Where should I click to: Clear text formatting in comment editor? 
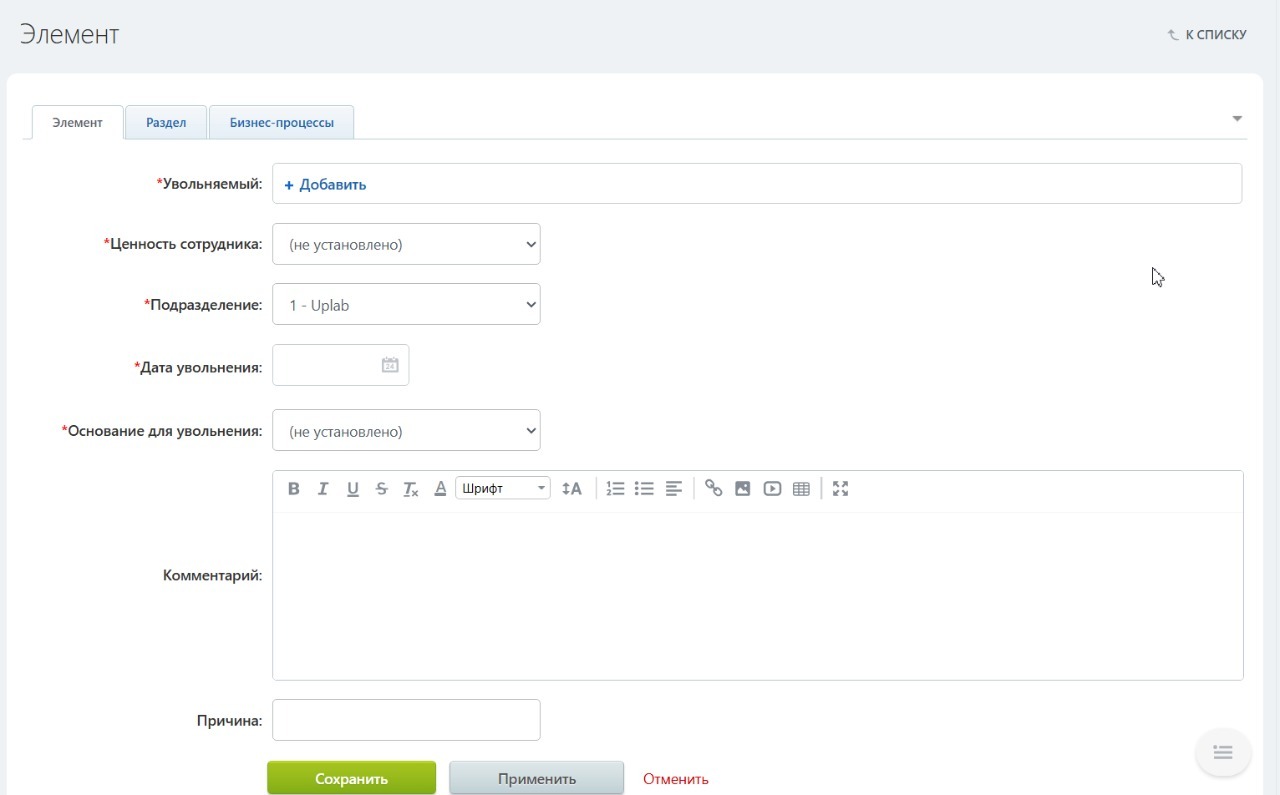[x=410, y=489]
